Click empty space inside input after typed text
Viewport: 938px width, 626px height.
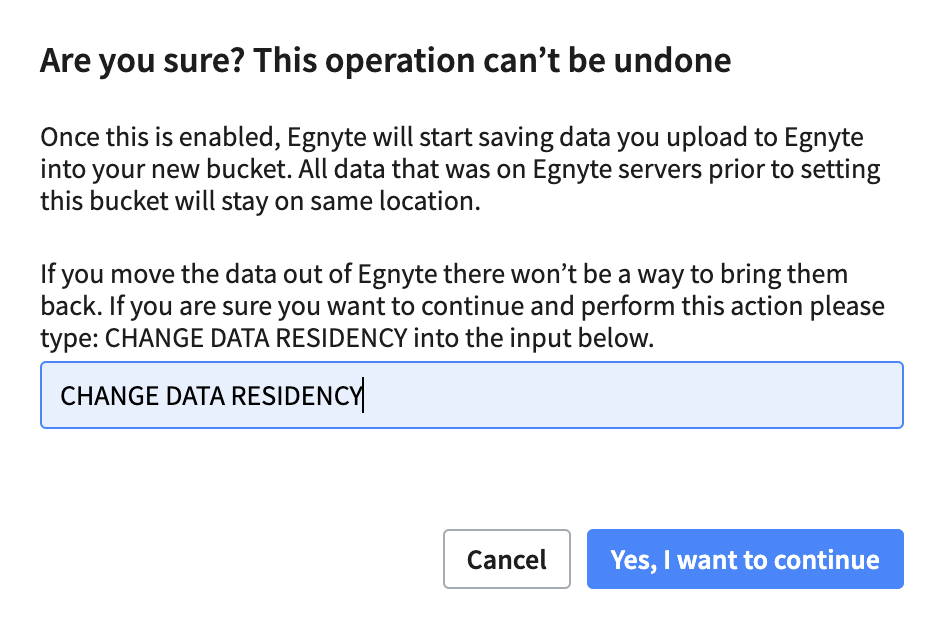(630, 396)
